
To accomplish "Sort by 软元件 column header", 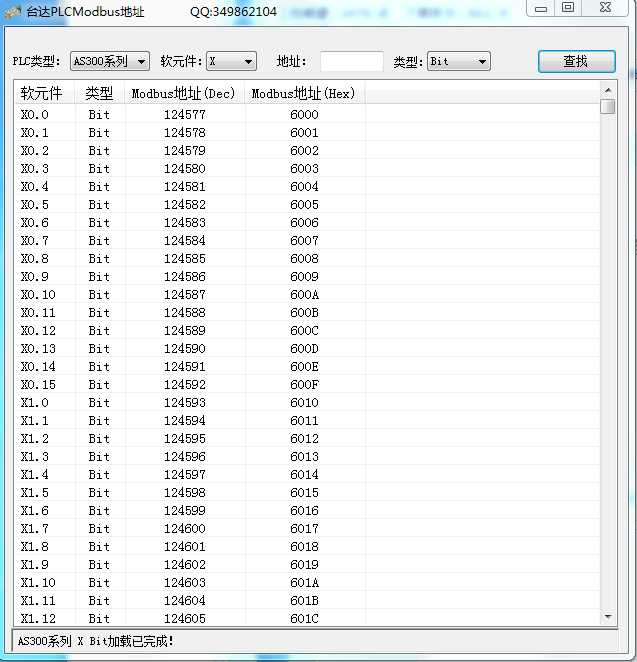I will 42,94.
